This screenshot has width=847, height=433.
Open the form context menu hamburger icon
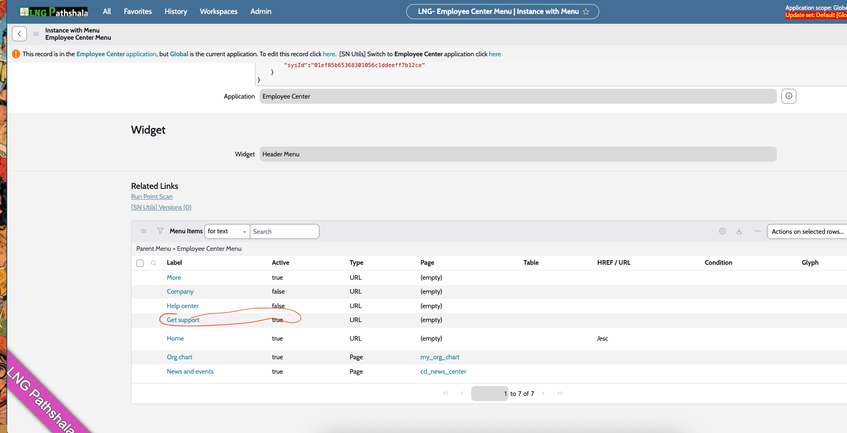(x=36, y=34)
